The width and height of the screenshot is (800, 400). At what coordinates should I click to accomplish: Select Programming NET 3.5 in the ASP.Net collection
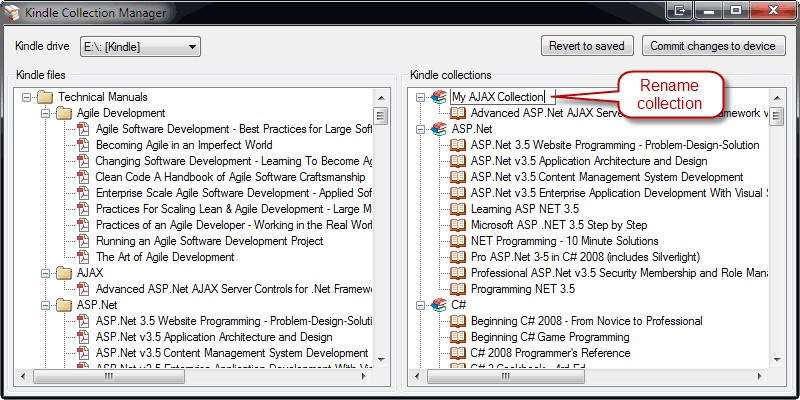coord(523,289)
